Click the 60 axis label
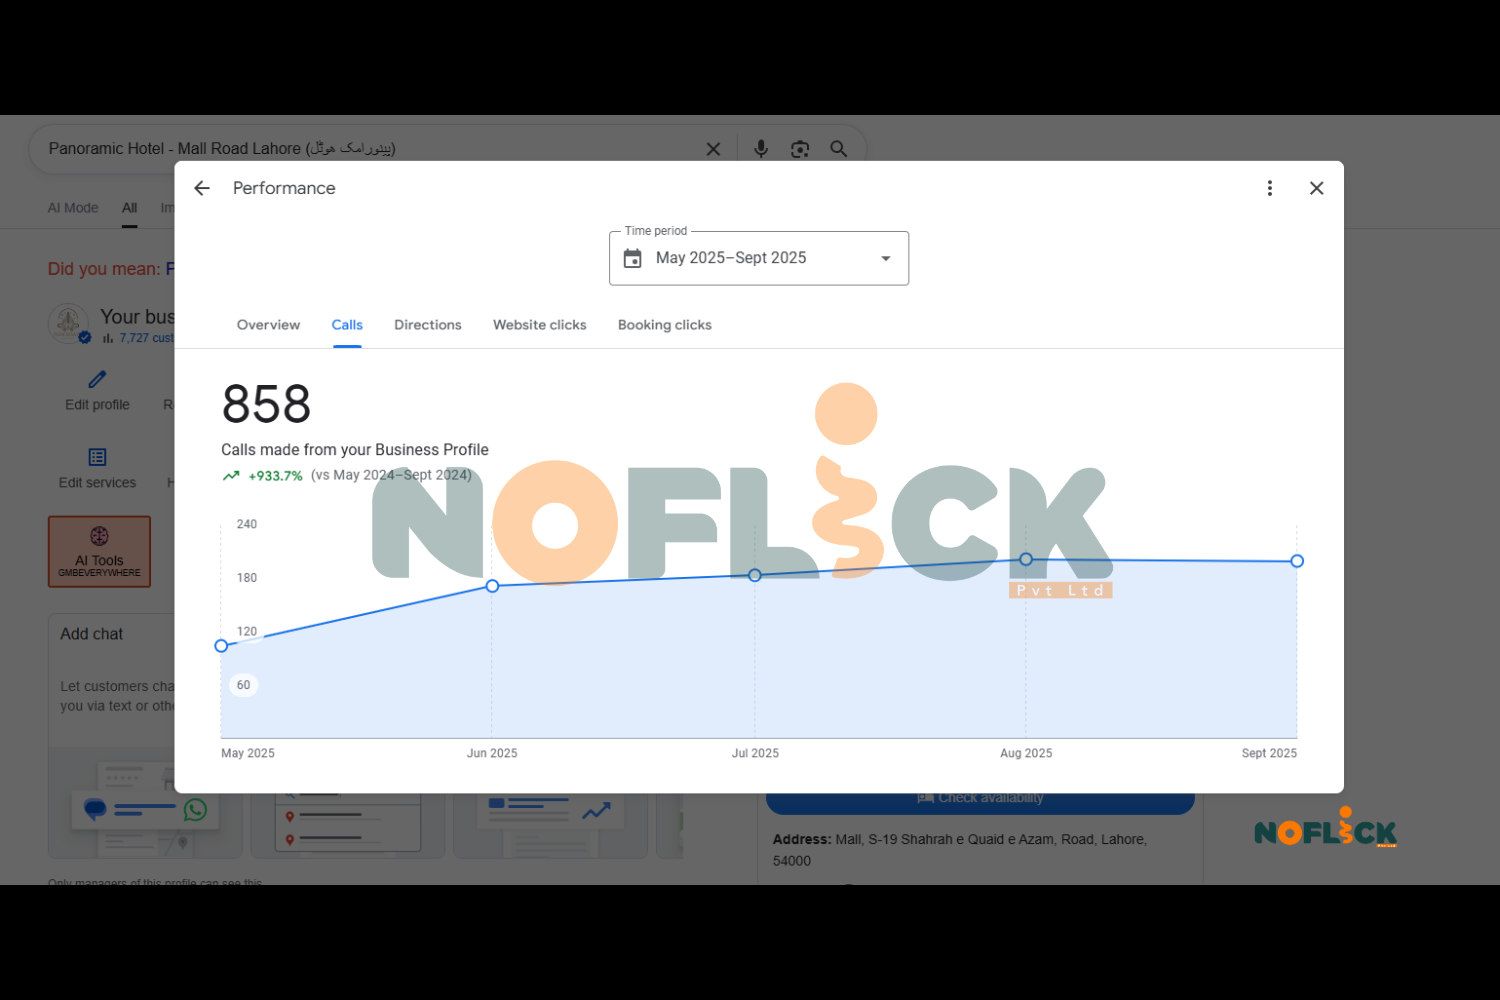 (x=244, y=685)
